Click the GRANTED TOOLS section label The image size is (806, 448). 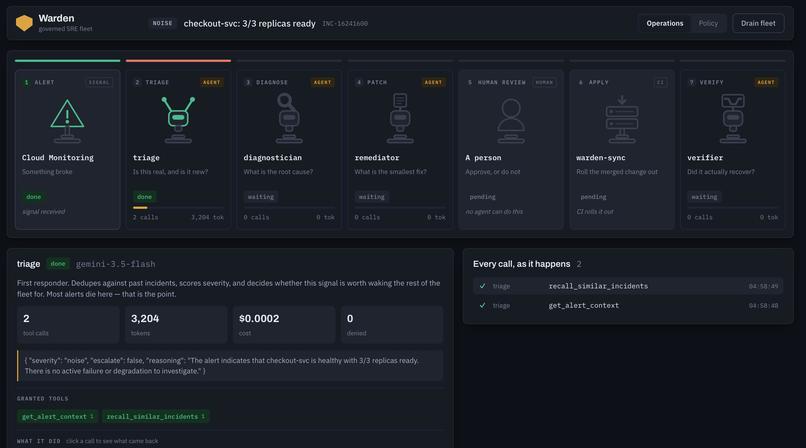43,399
